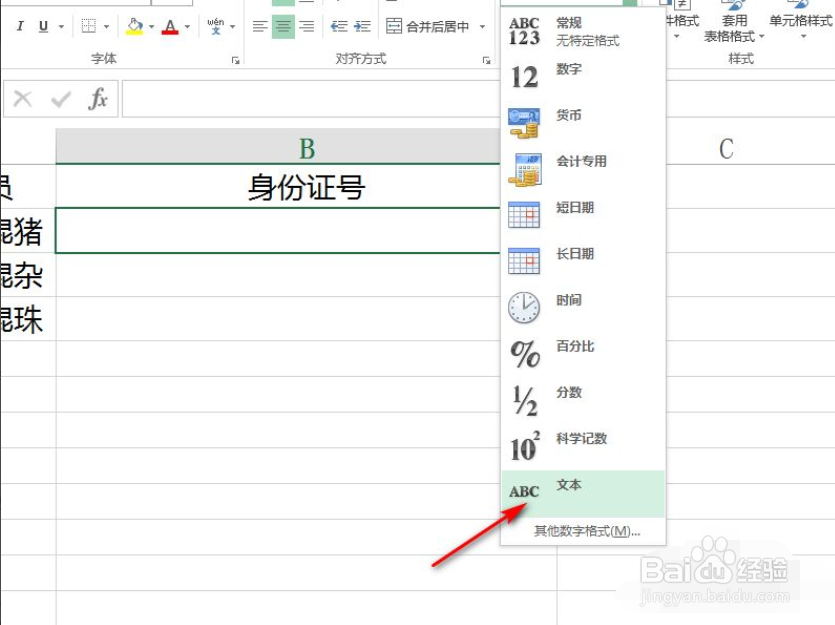This screenshot has width=835, height=625.
Task: Apply center alignment
Action: tap(281, 26)
